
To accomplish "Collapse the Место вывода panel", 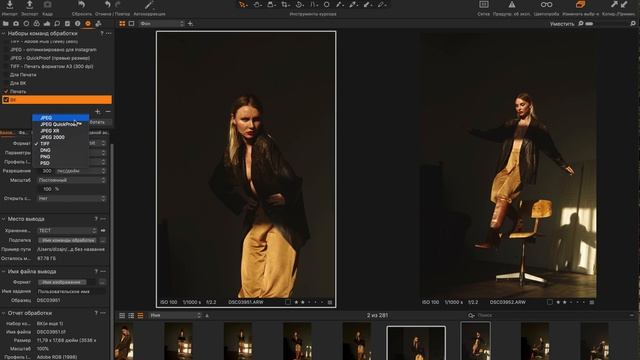I will point(3,219).
